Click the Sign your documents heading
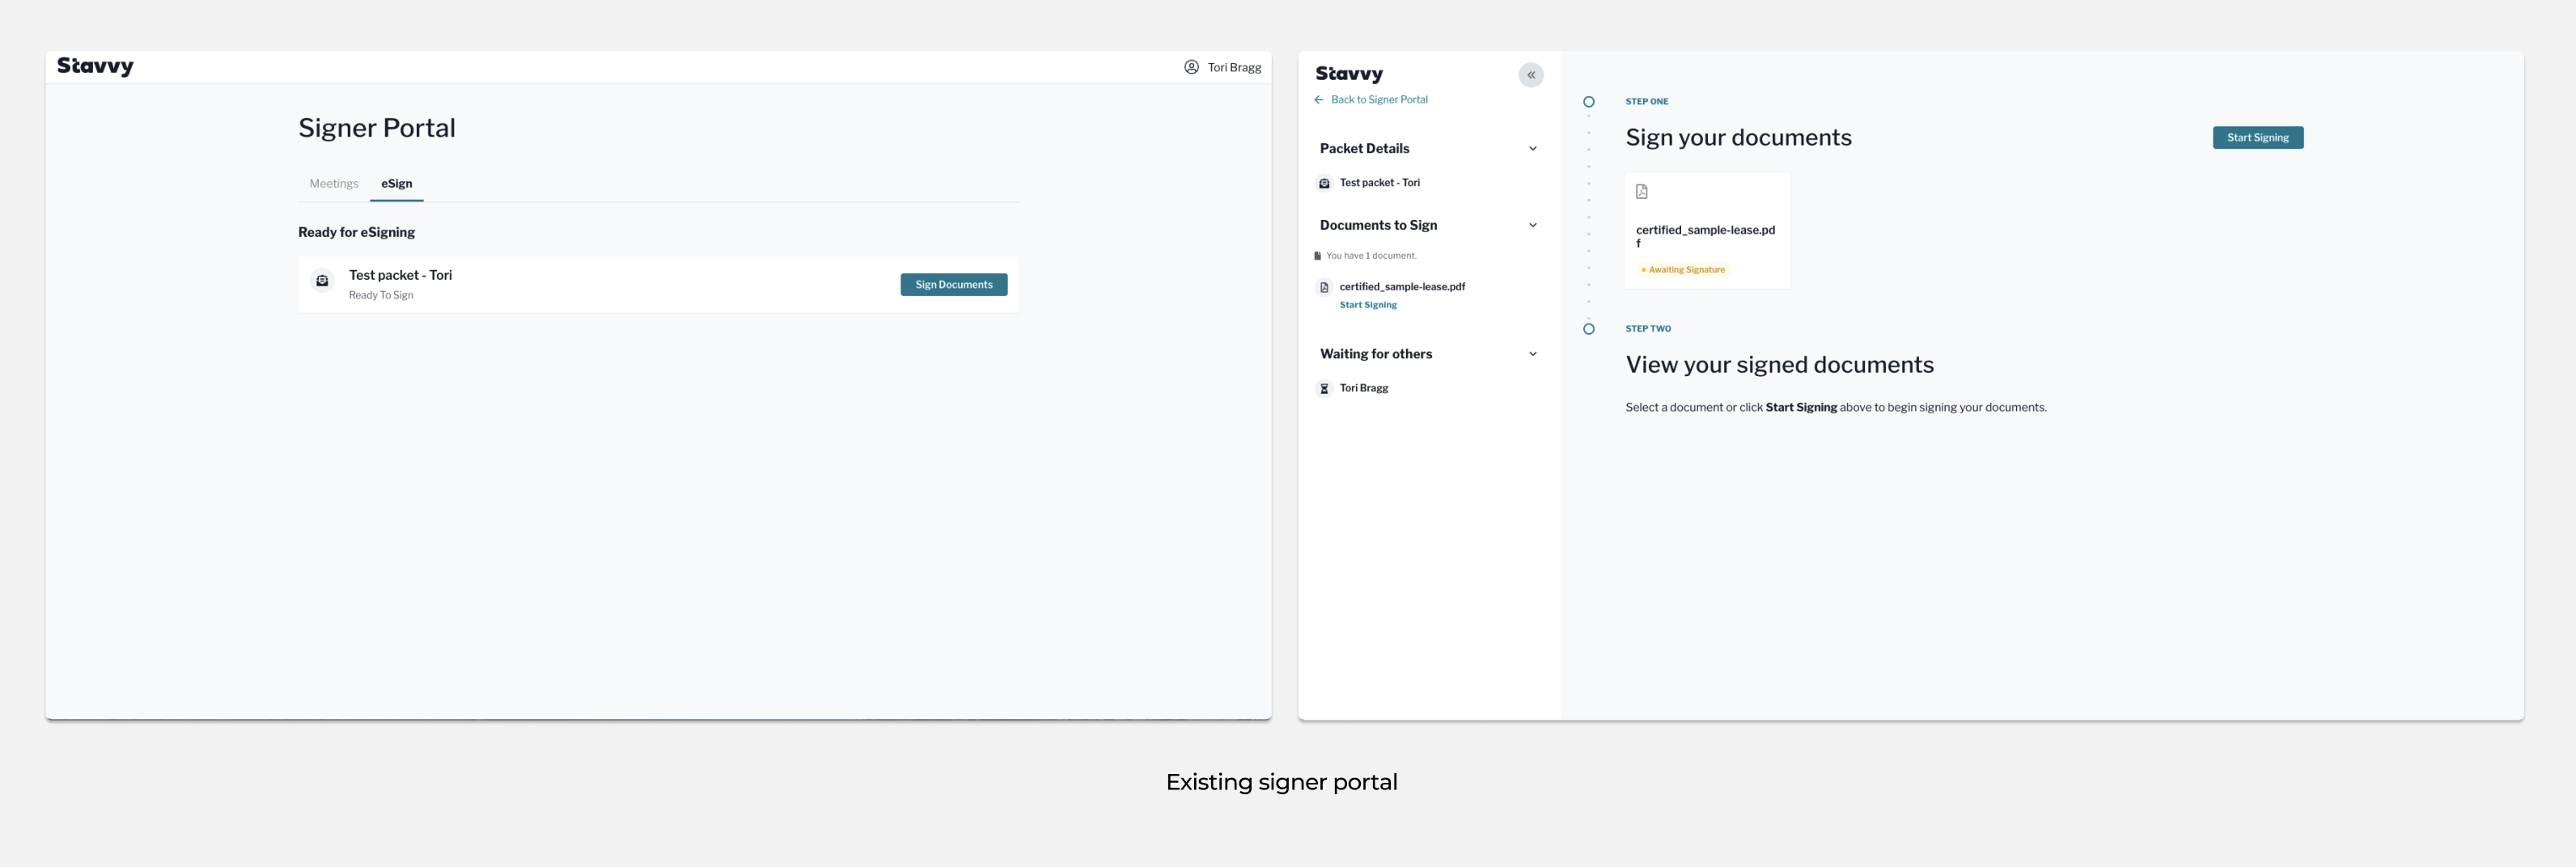 [x=1738, y=138]
